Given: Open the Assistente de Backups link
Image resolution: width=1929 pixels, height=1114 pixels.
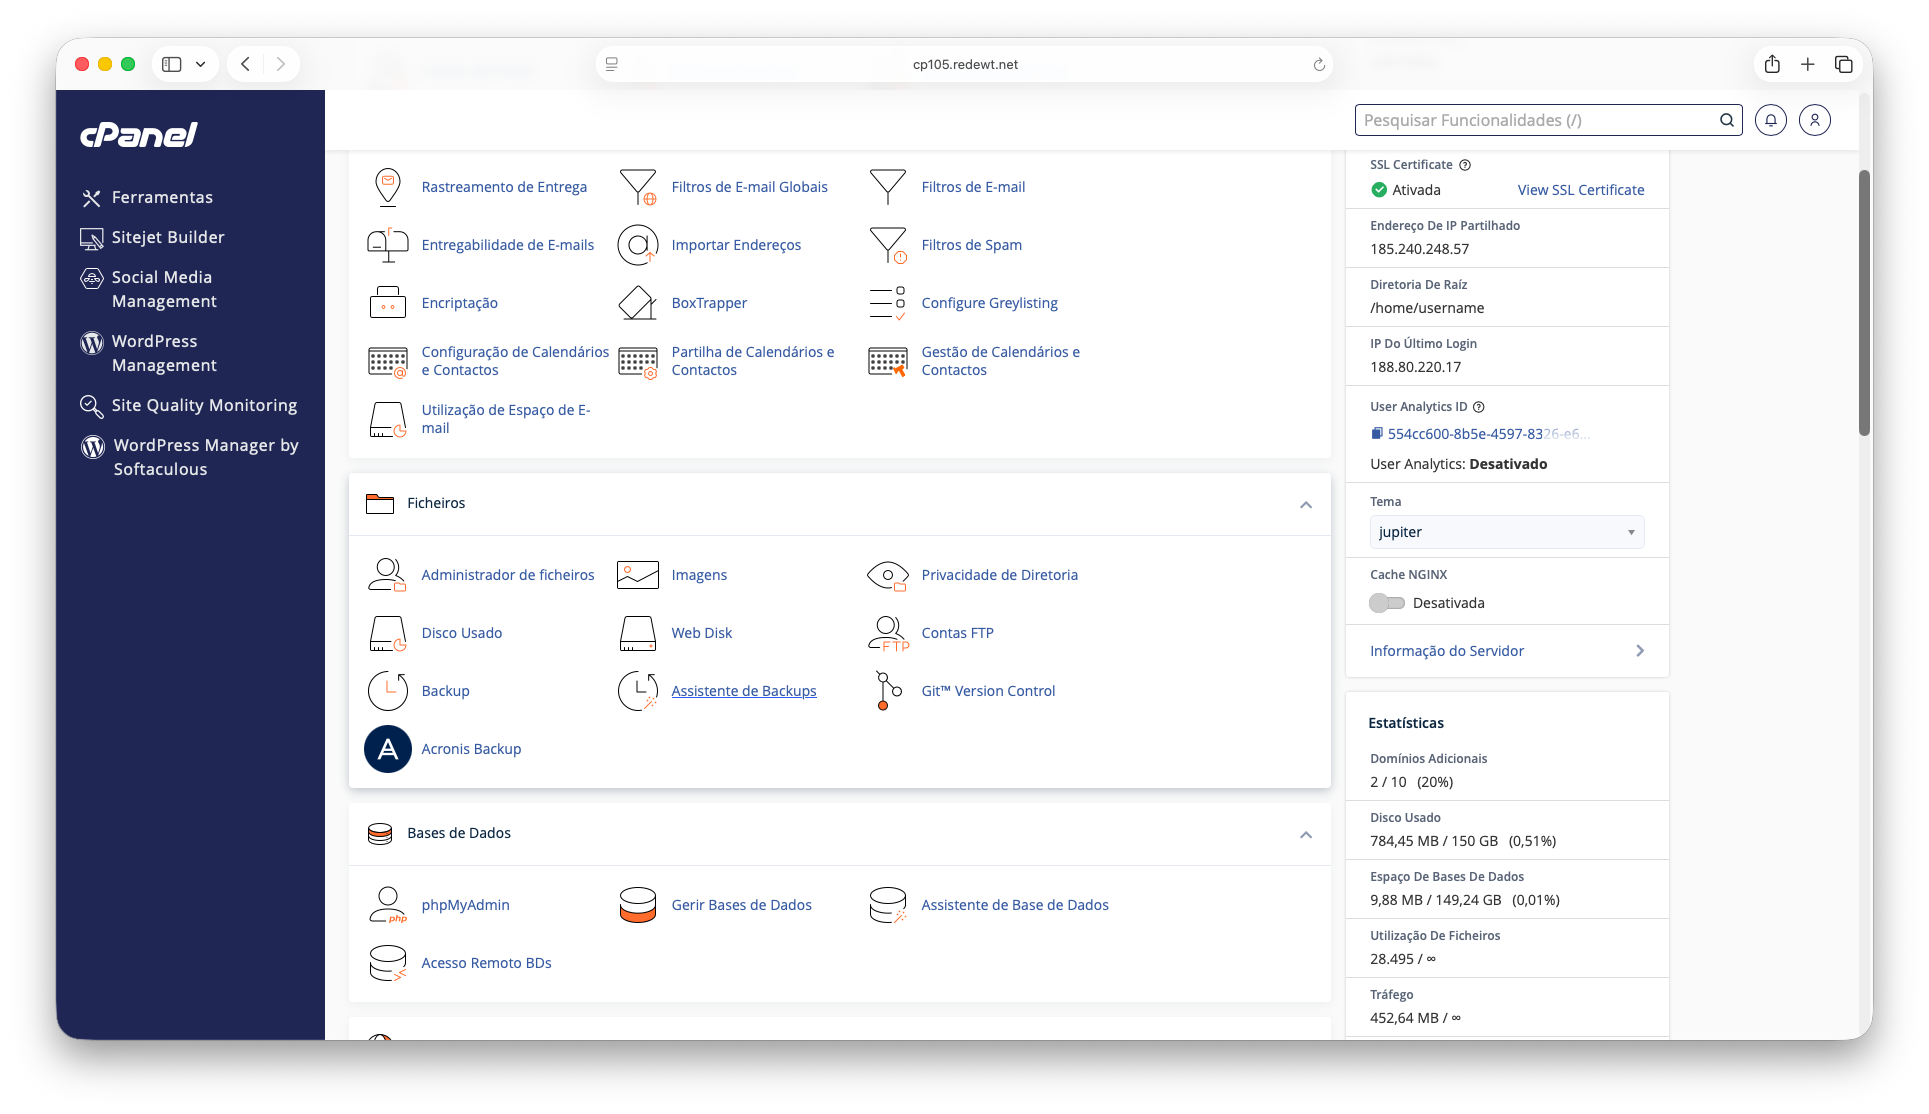Looking at the screenshot, I should [743, 691].
